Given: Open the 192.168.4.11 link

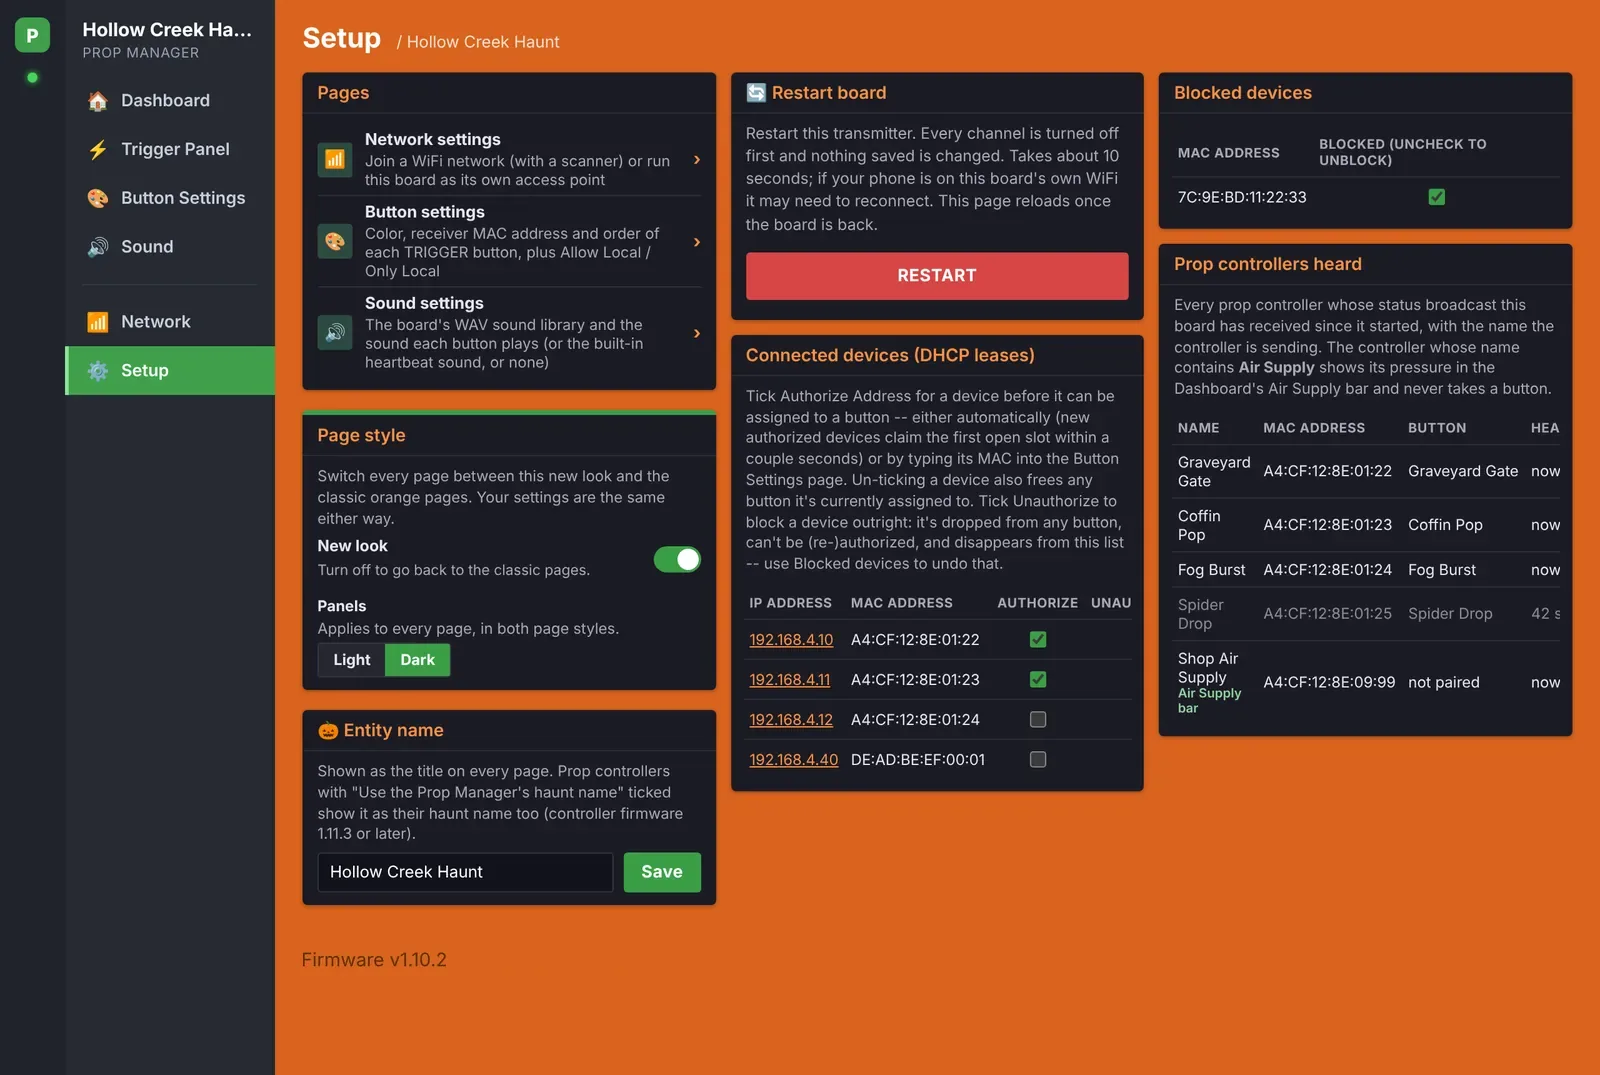Looking at the screenshot, I should click(790, 680).
